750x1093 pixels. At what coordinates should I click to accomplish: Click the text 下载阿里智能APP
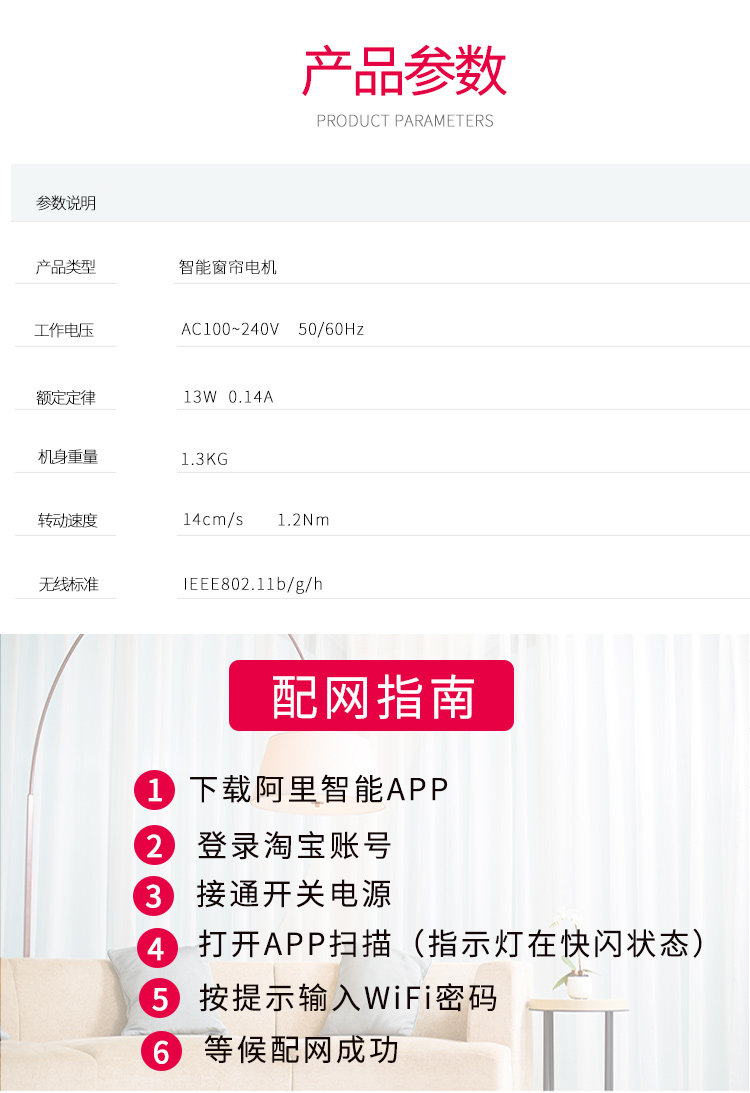click(319, 789)
